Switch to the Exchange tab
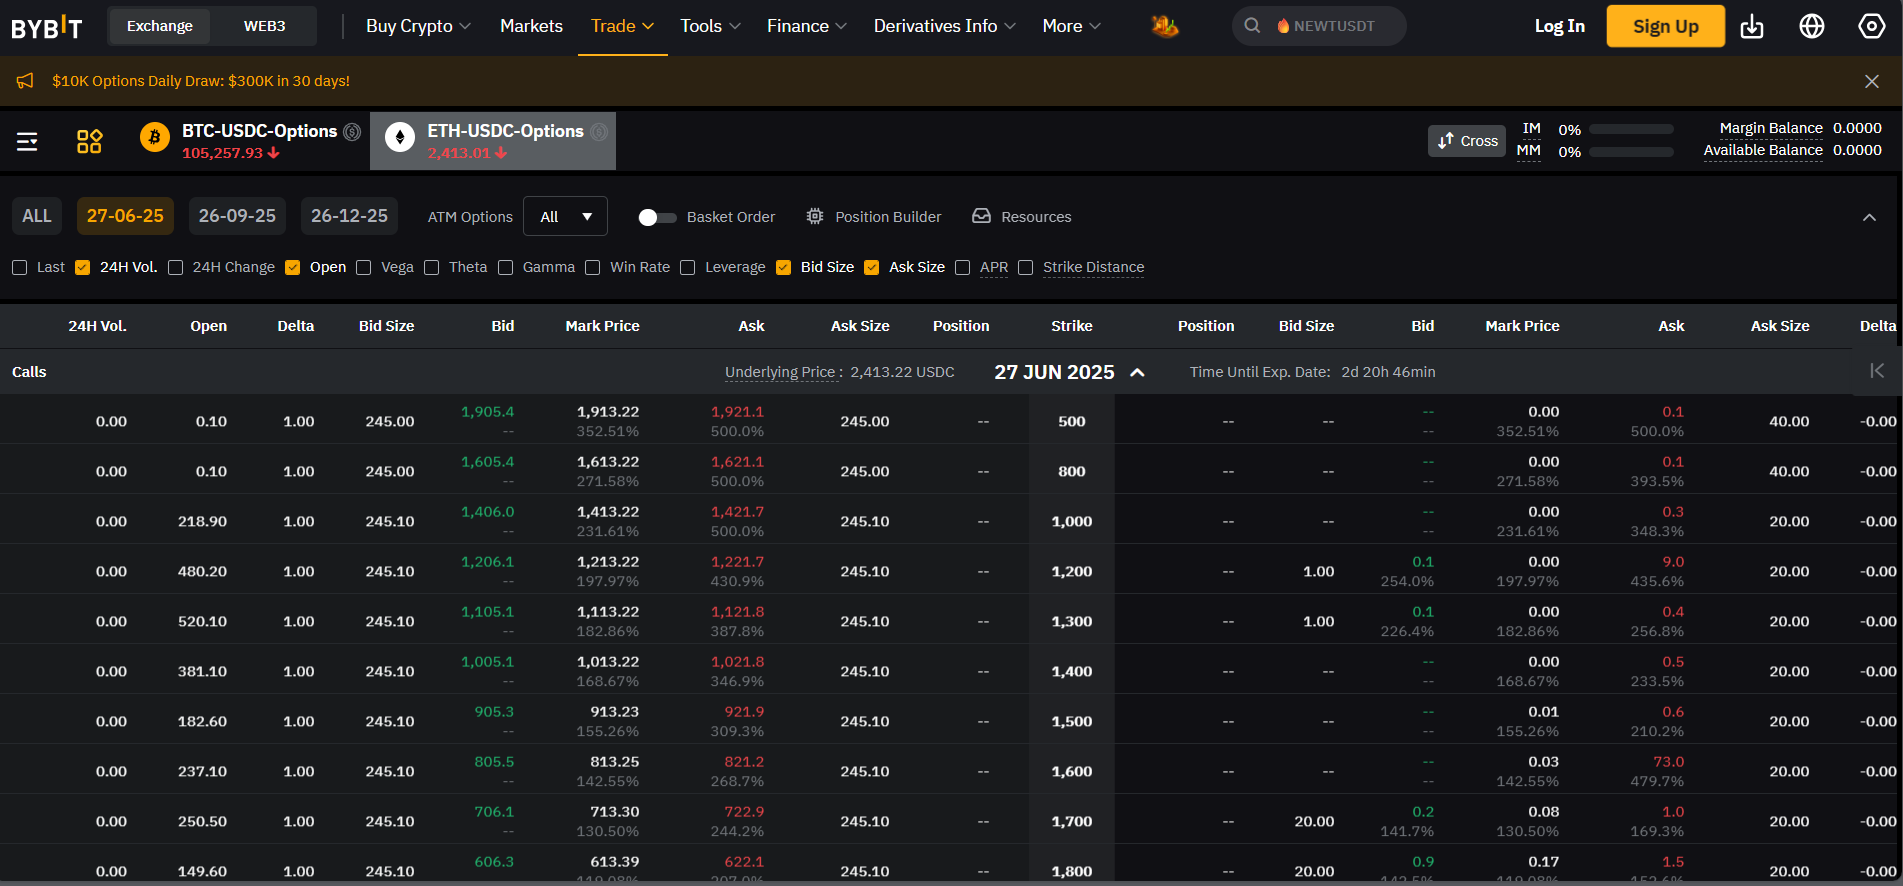 pyautogui.click(x=160, y=26)
